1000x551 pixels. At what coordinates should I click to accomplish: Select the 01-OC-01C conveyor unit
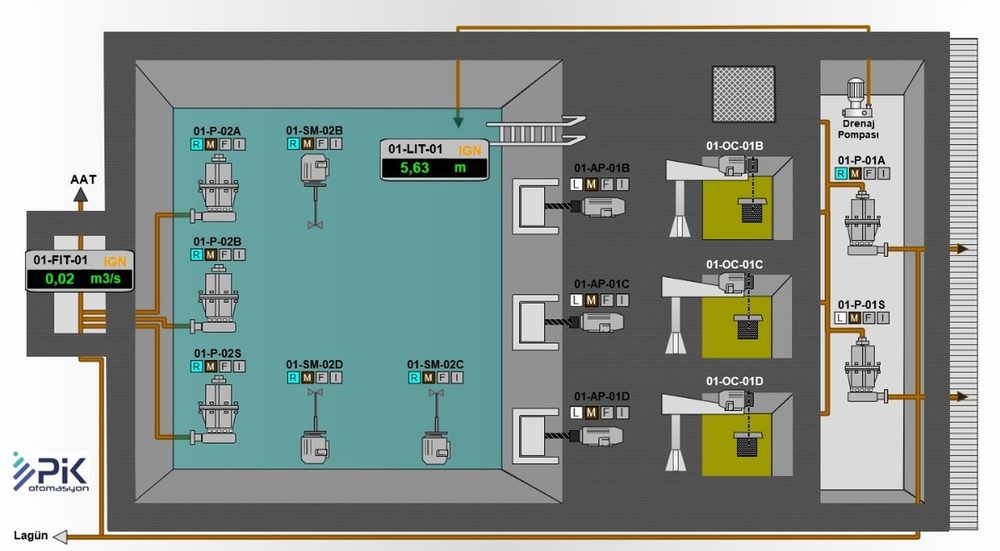tap(728, 316)
